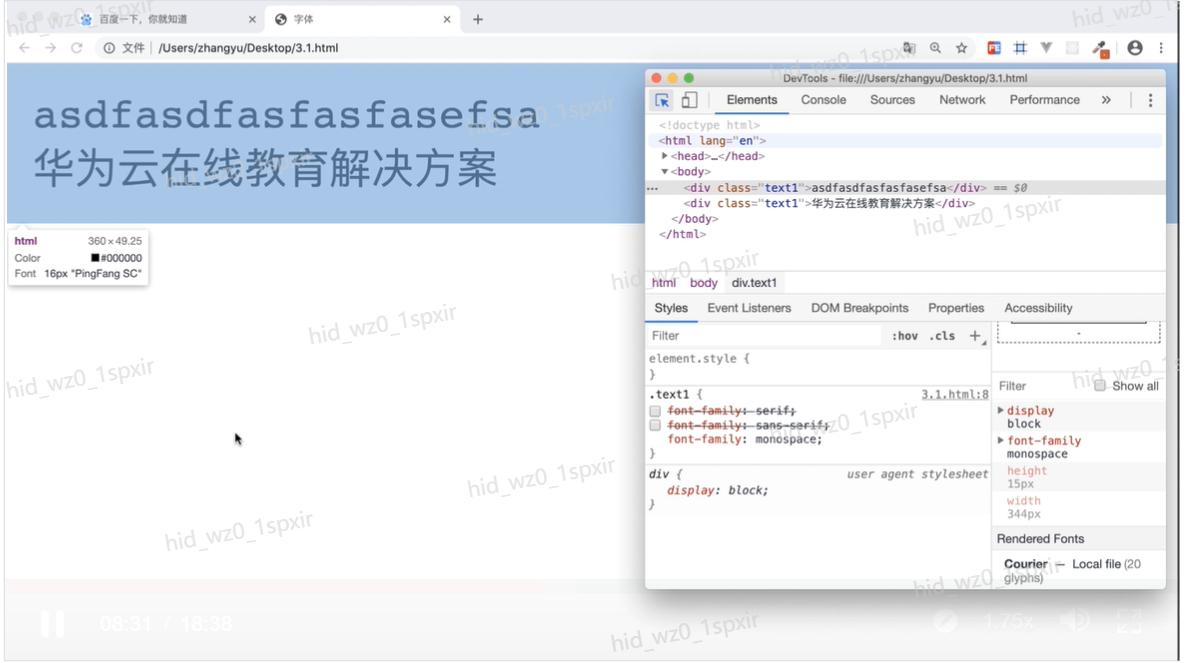Click the blue grid extension icon
This screenshot has width=1203, height=663.
click(1020, 48)
